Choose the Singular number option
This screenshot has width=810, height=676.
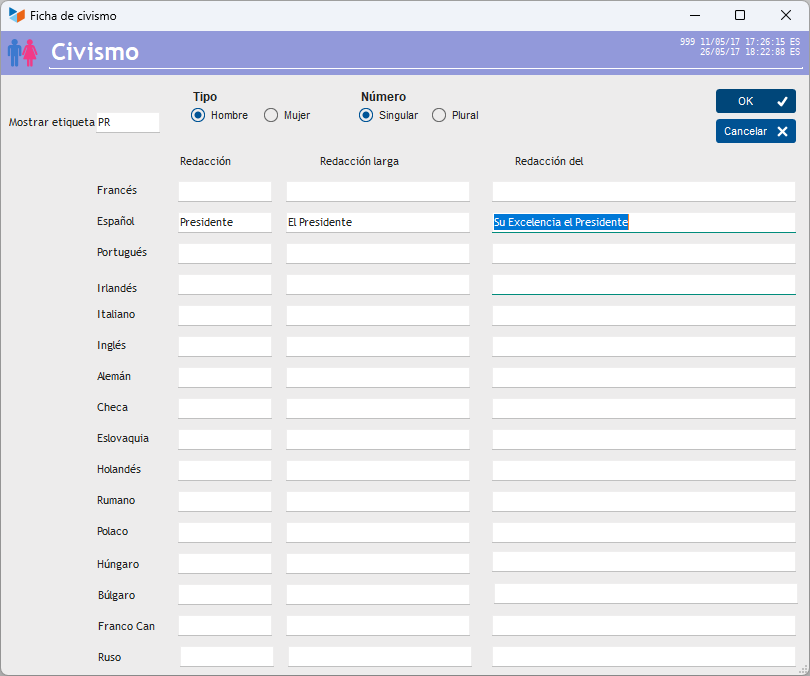pyautogui.click(x=366, y=115)
